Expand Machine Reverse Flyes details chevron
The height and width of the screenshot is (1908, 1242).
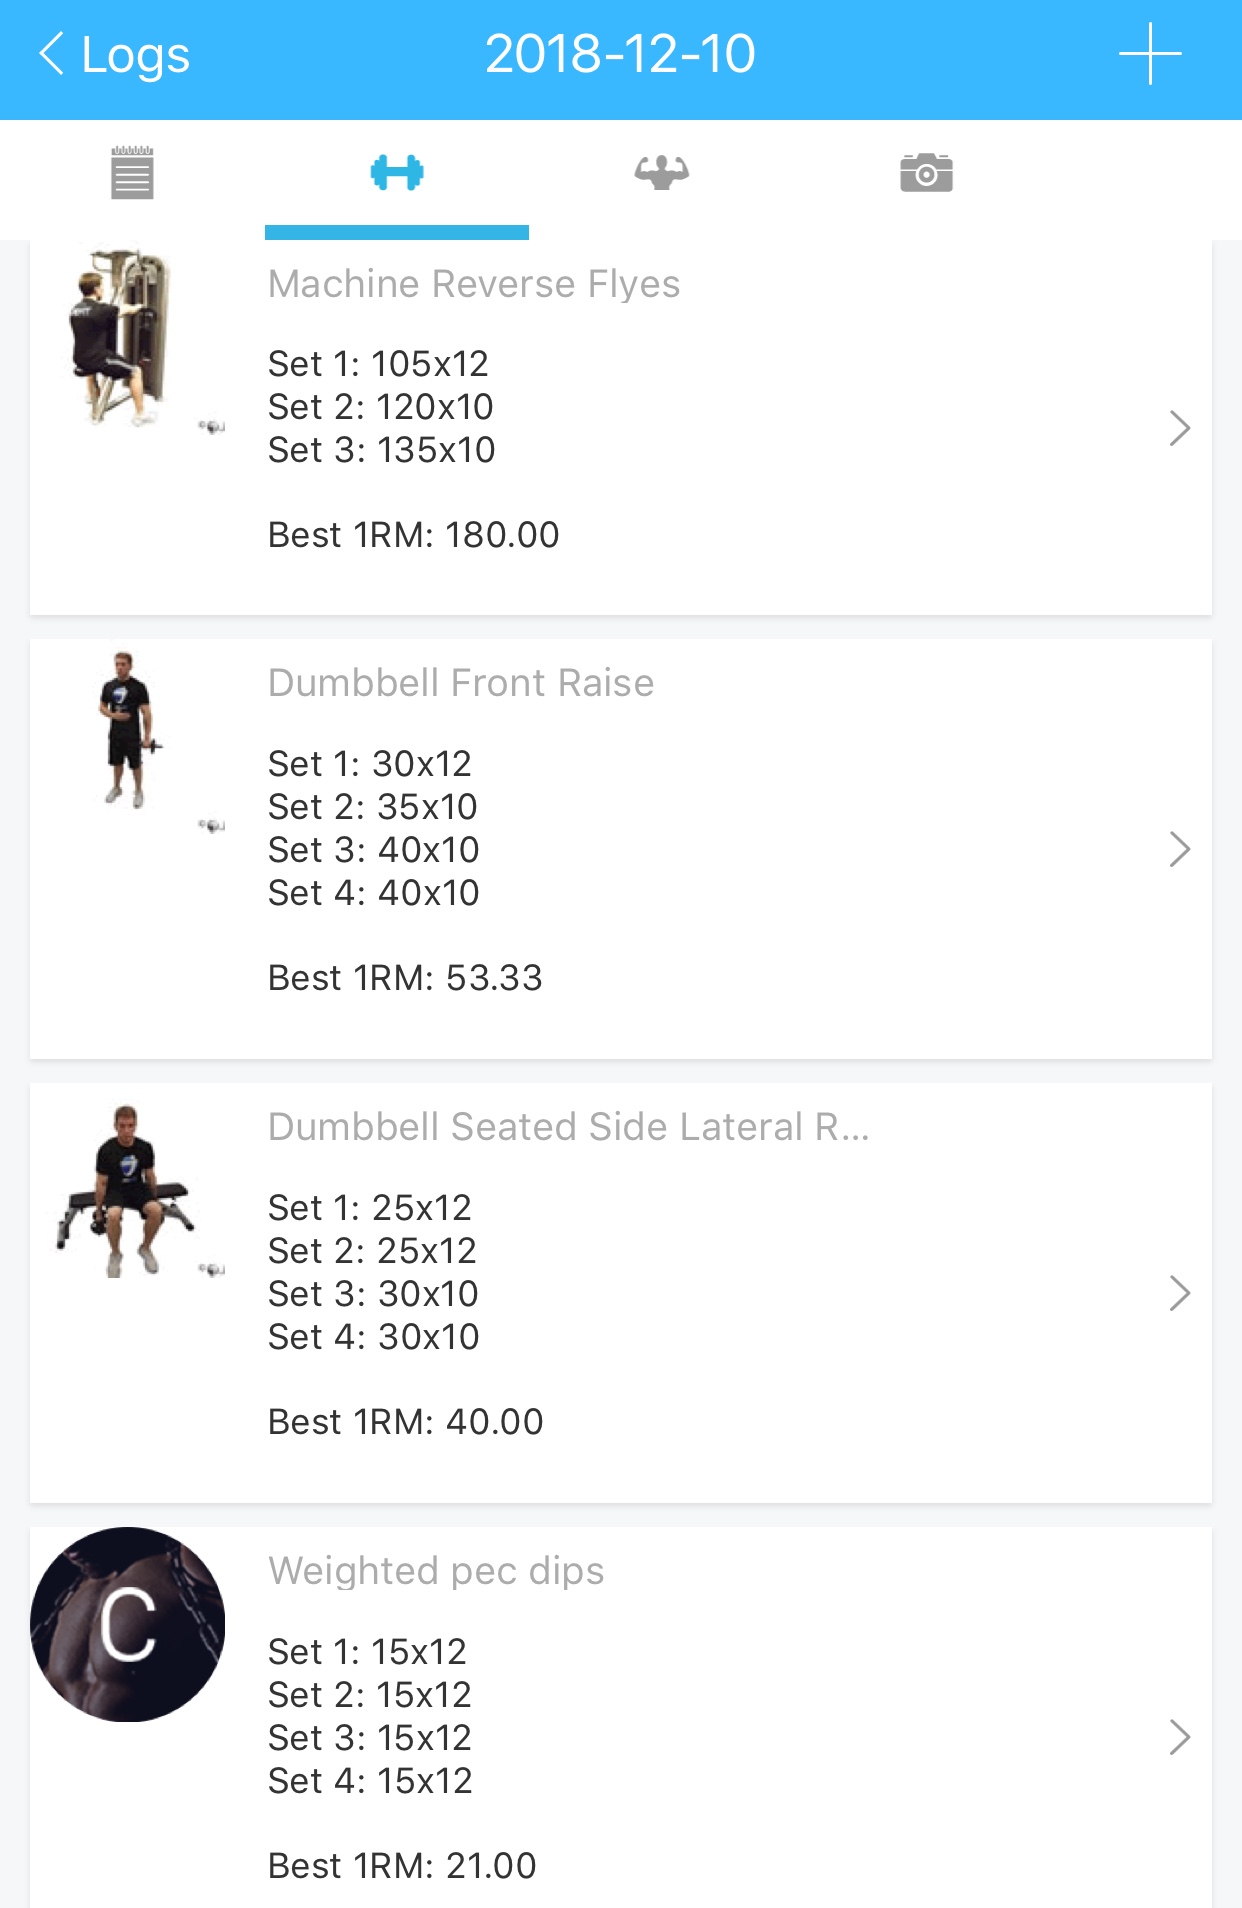(1179, 428)
